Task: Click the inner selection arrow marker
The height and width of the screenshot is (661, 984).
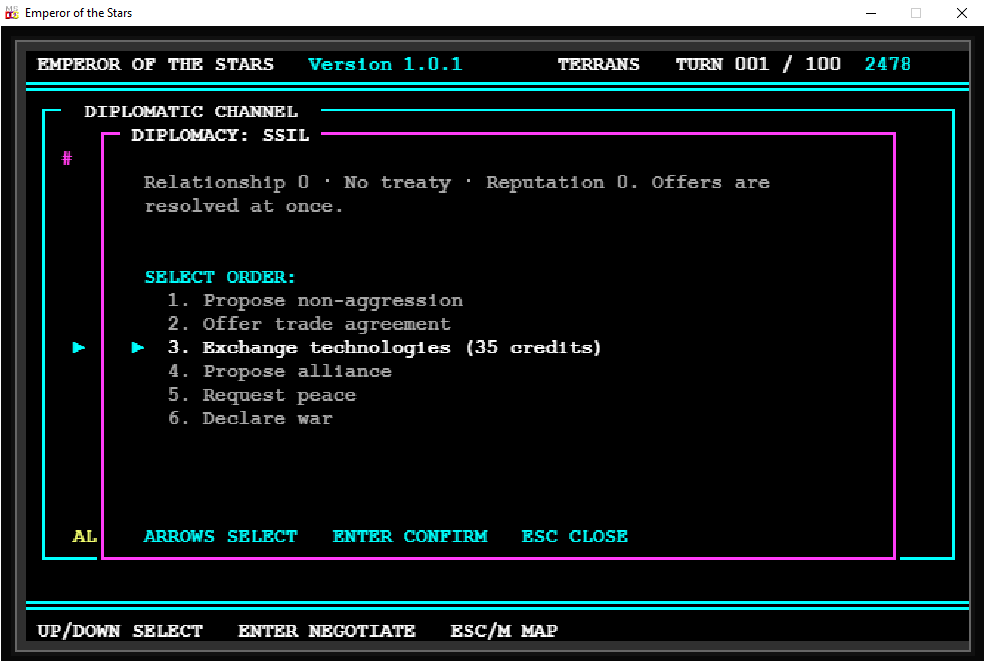Action: tap(138, 348)
